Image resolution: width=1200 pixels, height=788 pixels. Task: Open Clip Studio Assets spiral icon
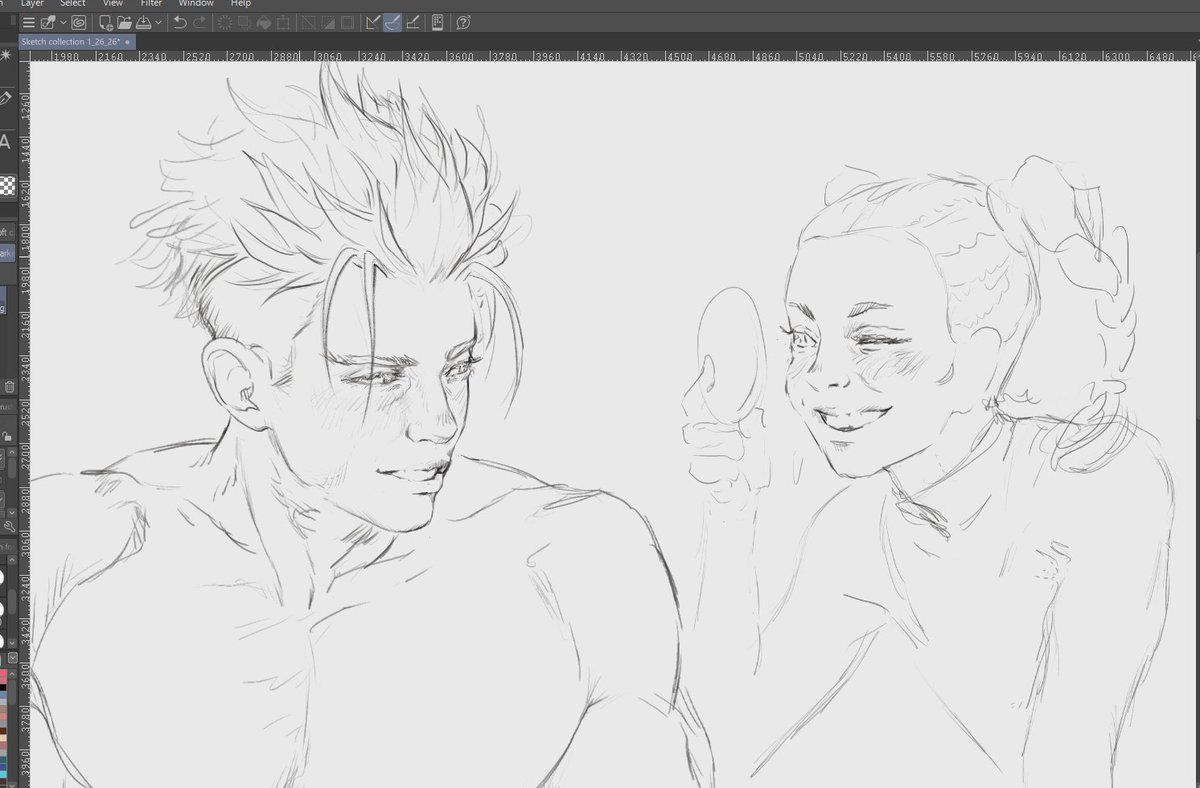pyautogui.click(x=79, y=22)
